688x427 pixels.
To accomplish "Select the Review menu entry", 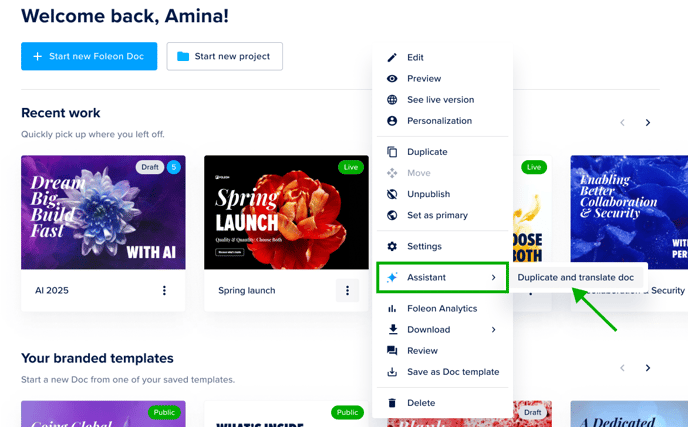I will pos(442,351).
